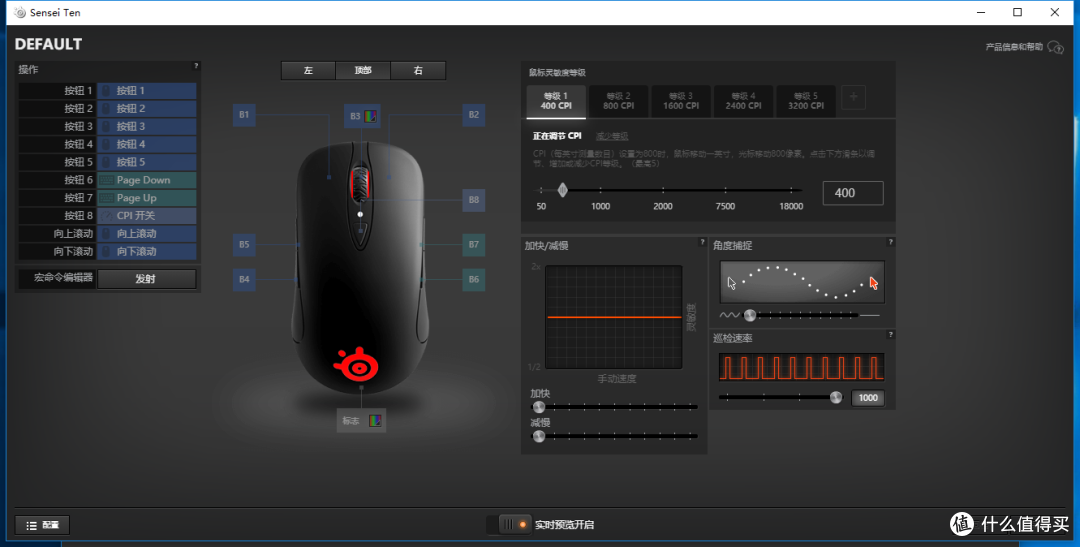Screen dimensions: 1080x547
Task: Select the B1 button label
Action: click(245, 114)
